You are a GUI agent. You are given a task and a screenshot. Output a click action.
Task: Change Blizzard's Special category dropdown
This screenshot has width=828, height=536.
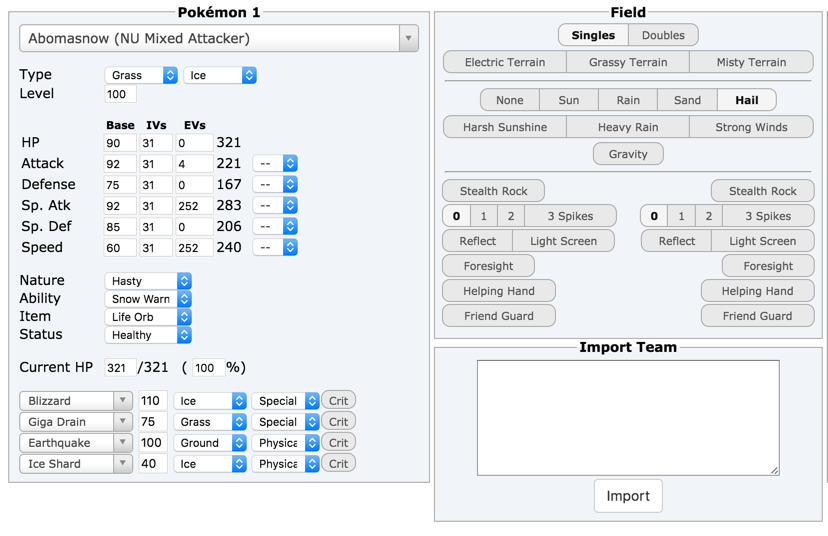(285, 401)
